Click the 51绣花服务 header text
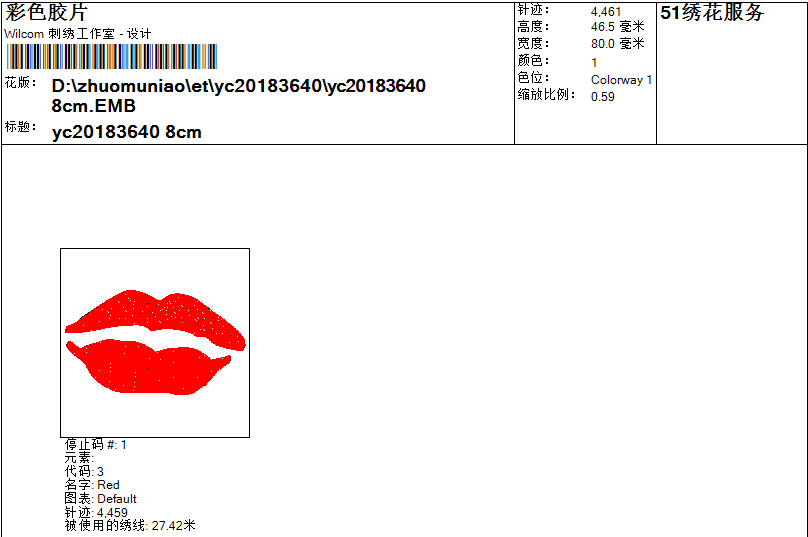 coord(712,12)
